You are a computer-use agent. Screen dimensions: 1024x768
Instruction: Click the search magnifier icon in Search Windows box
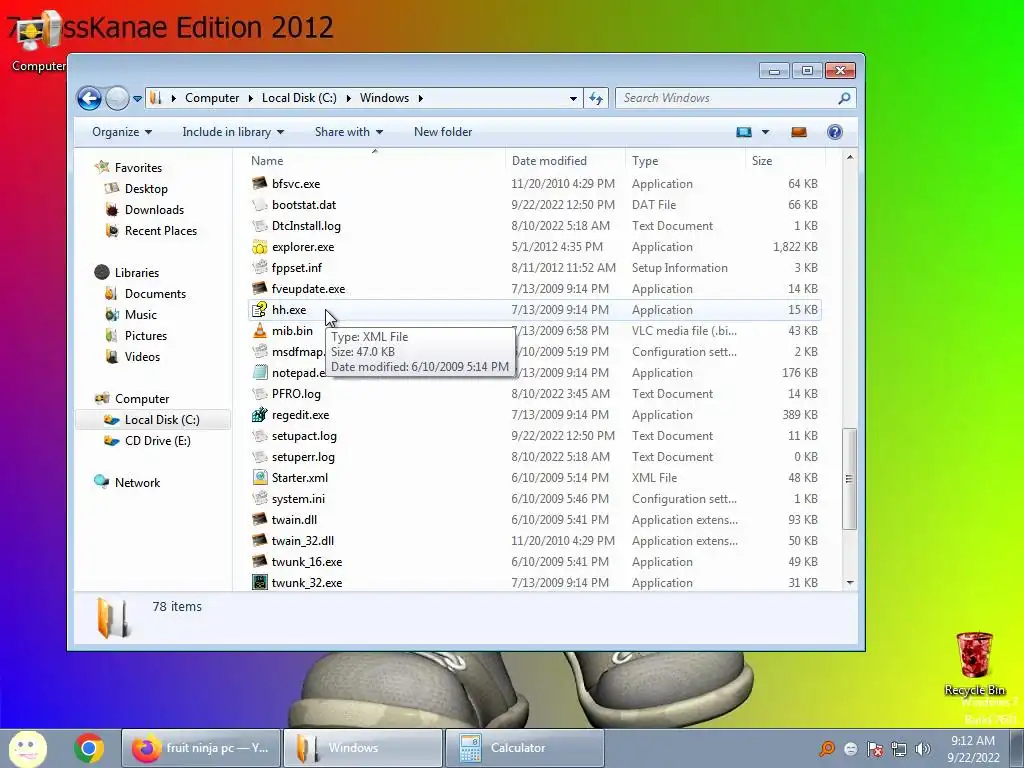pyautogui.click(x=844, y=98)
